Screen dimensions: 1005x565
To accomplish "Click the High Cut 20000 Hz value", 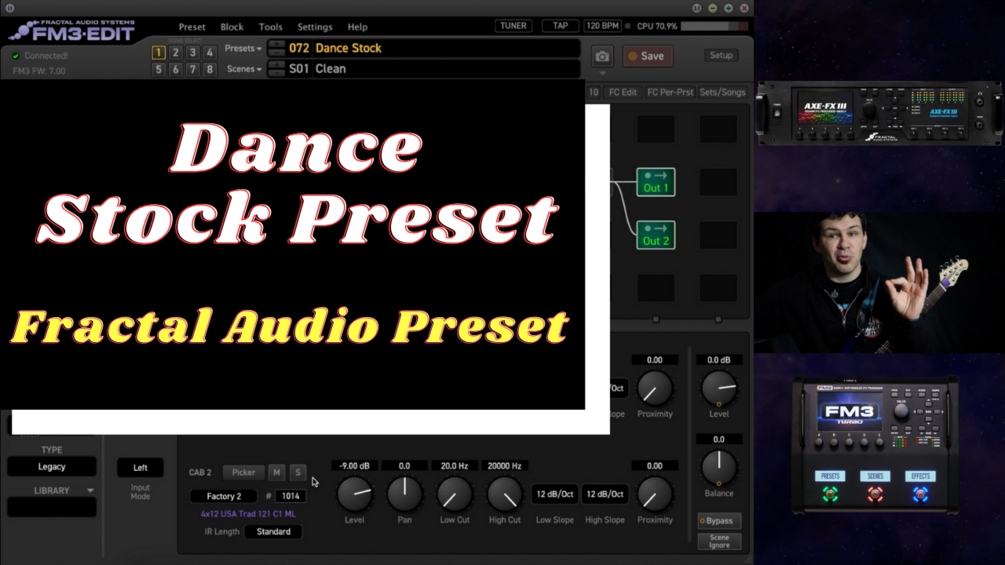I will (504, 466).
